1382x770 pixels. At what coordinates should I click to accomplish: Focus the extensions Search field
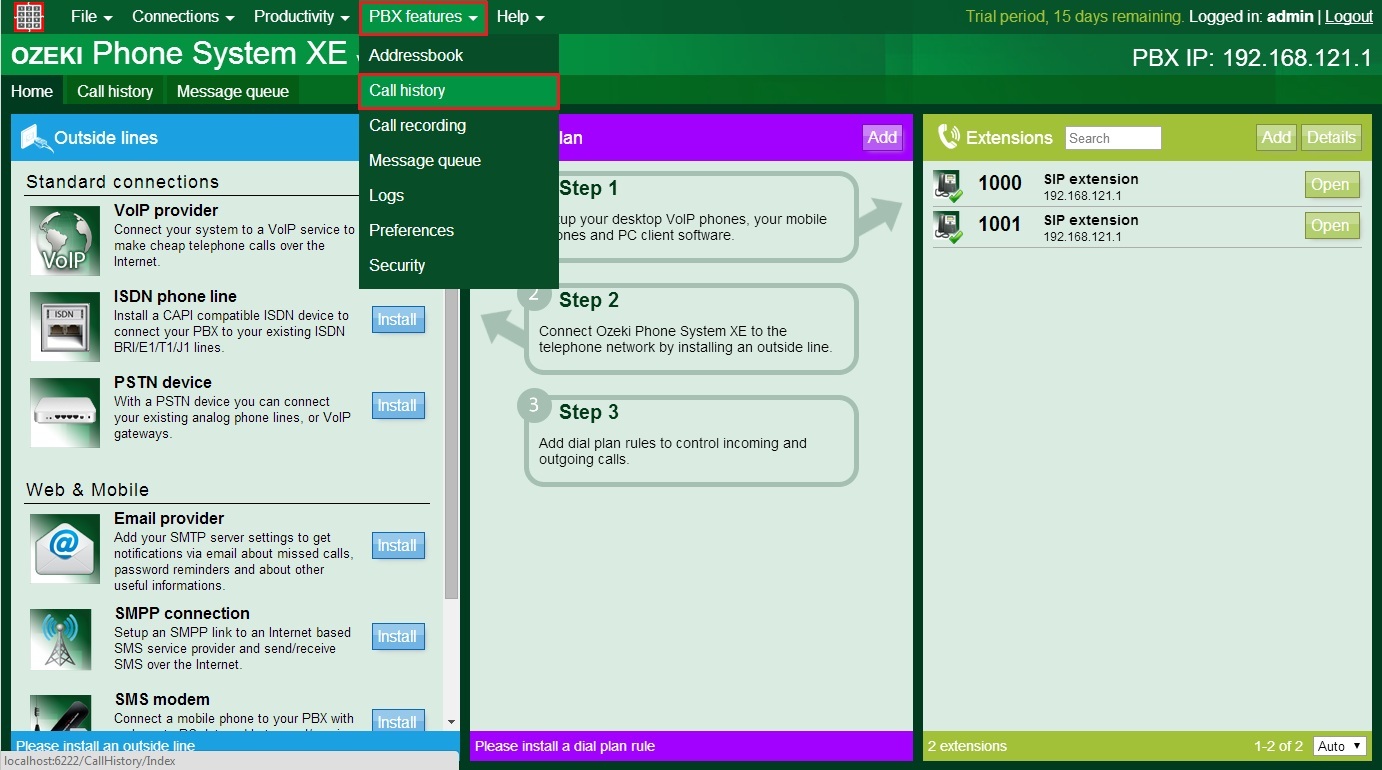point(1113,138)
